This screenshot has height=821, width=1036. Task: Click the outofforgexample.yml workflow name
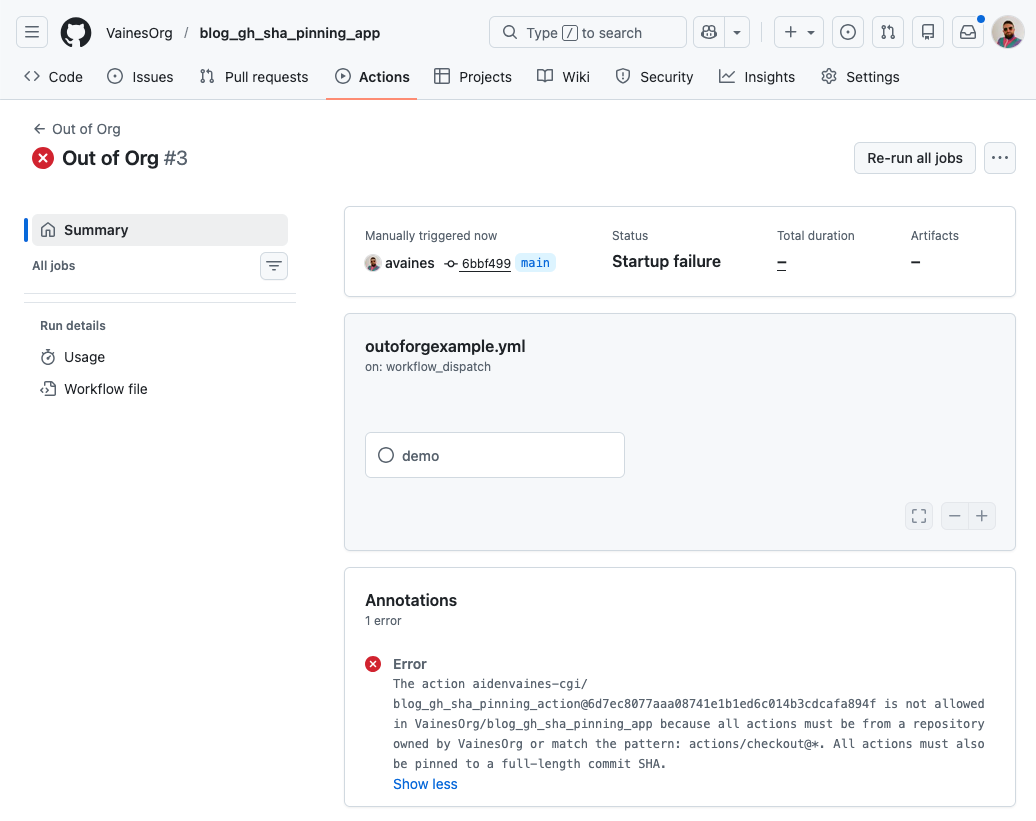[x=445, y=346]
